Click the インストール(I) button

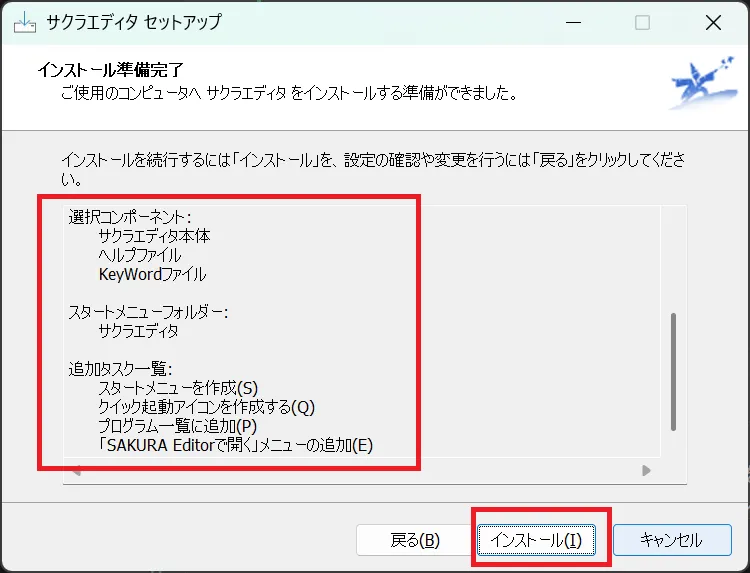point(536,540)
